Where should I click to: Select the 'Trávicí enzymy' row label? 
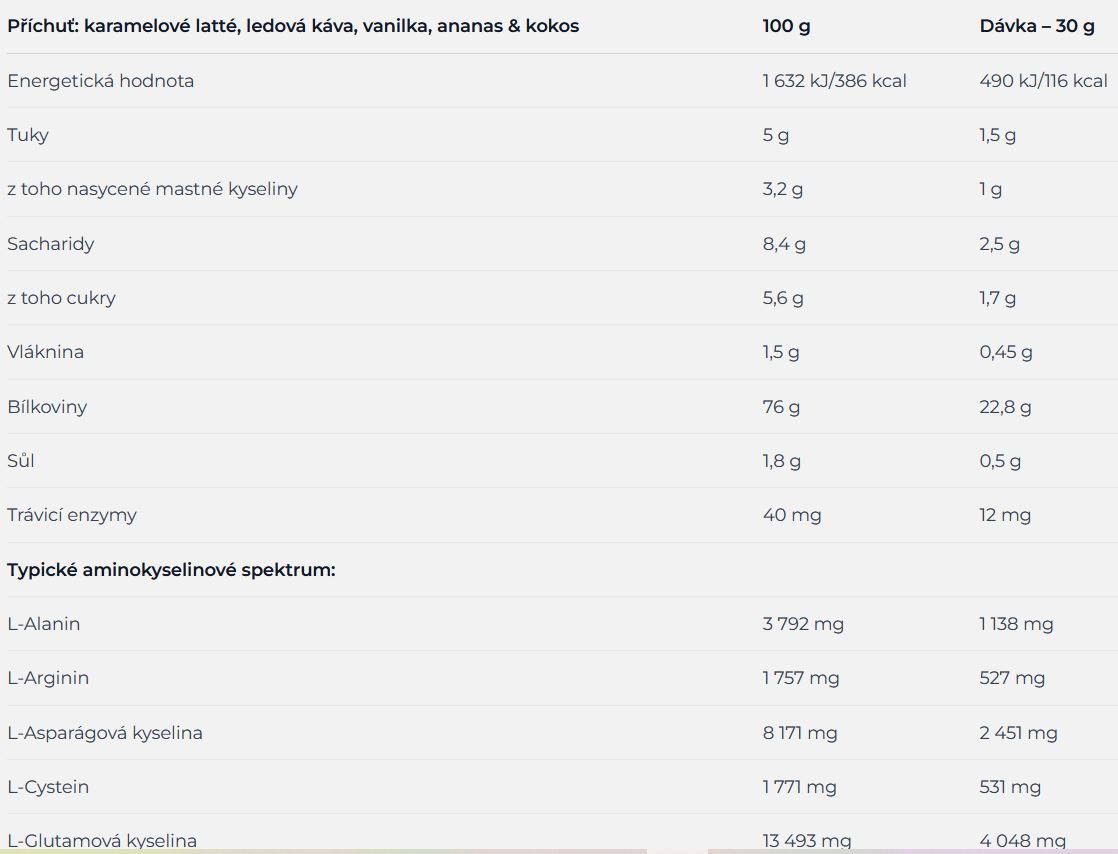(72, 515)
